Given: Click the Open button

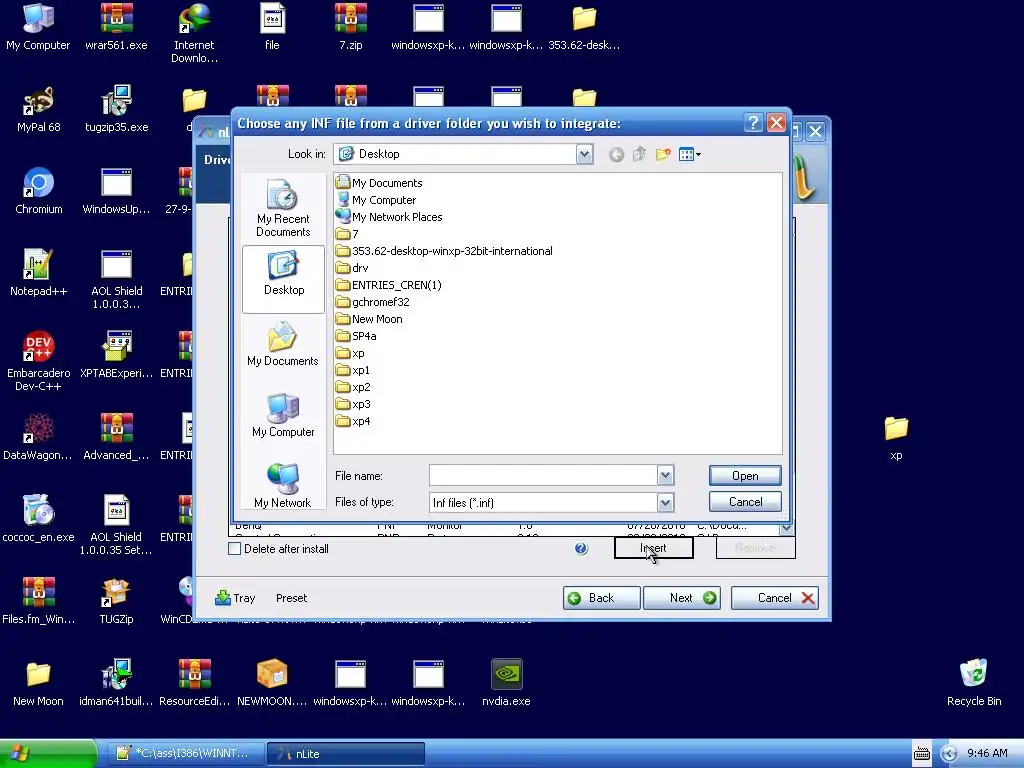Looking at the screenshot, I should click(x=745, y=475).
